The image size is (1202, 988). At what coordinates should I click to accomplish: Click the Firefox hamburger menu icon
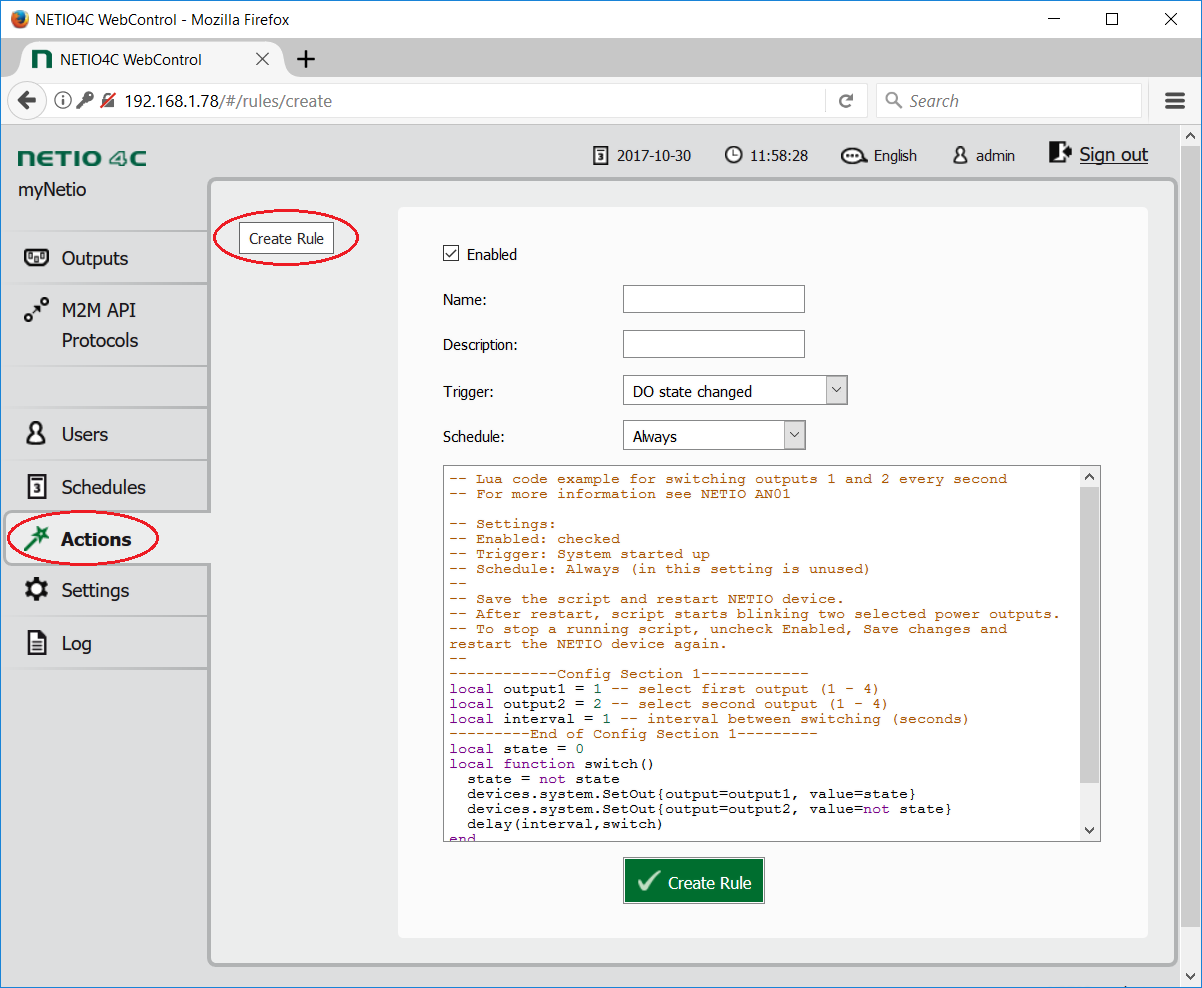tap(1175, 101)
